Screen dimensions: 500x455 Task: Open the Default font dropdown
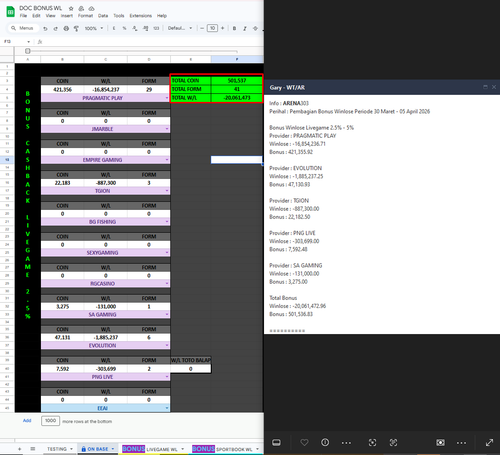(180, 28)
